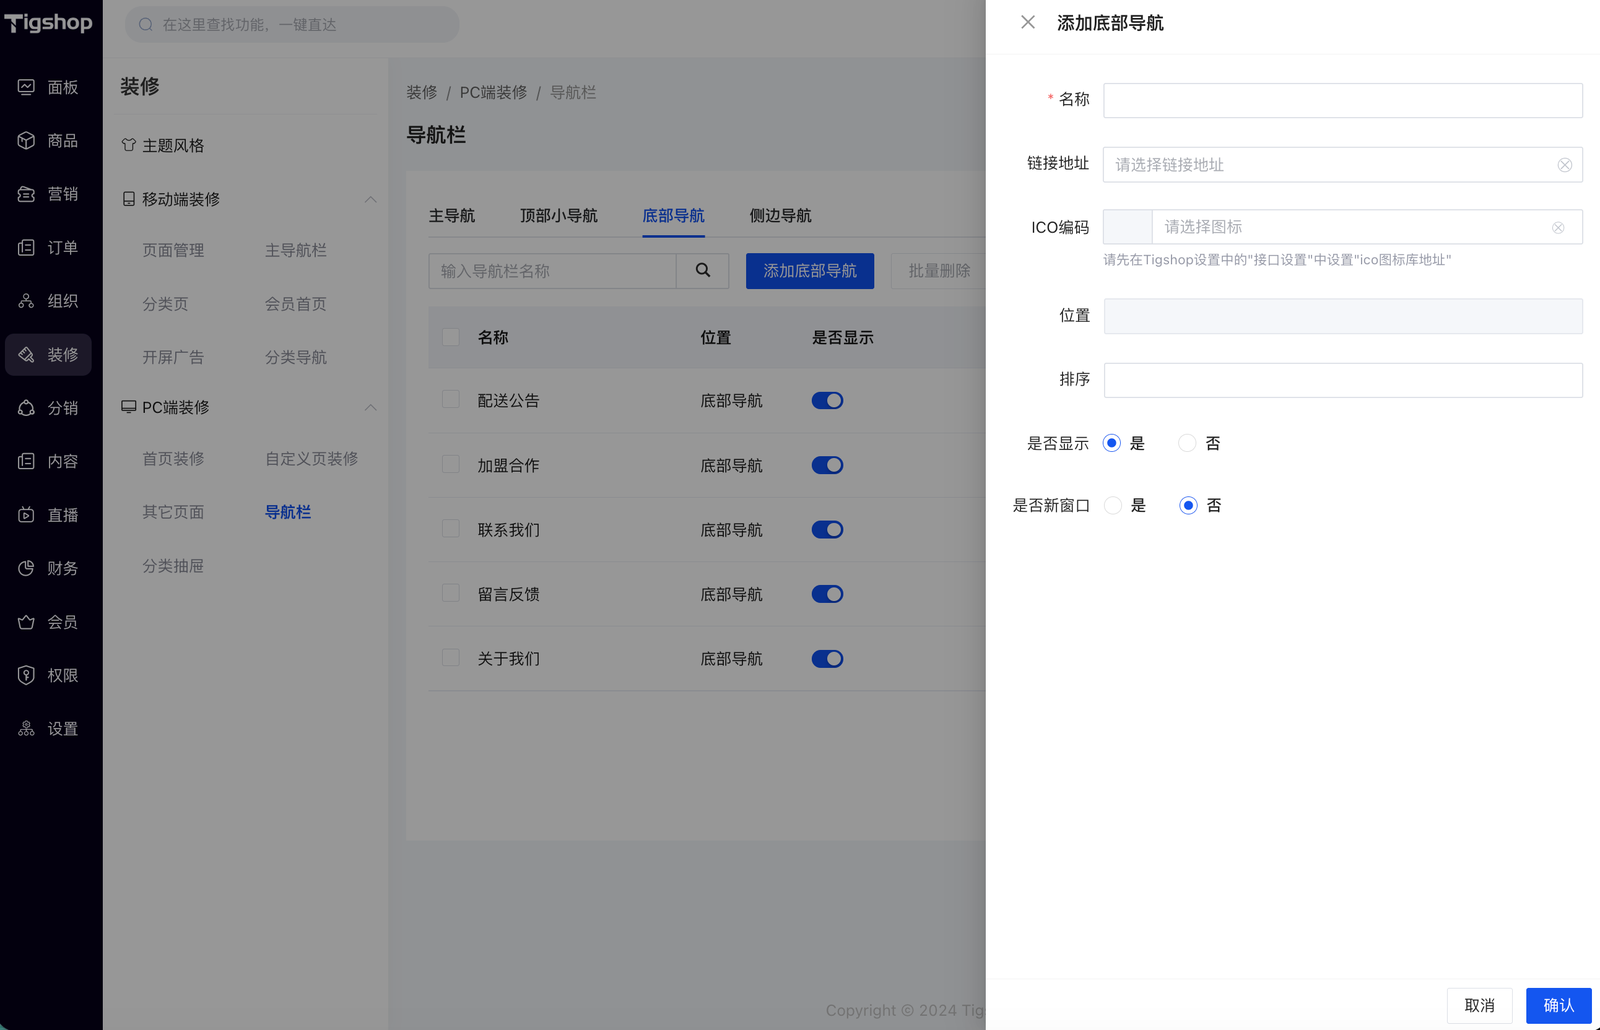Open the 组织 organization sidebar icon

(x=26, y=301)
